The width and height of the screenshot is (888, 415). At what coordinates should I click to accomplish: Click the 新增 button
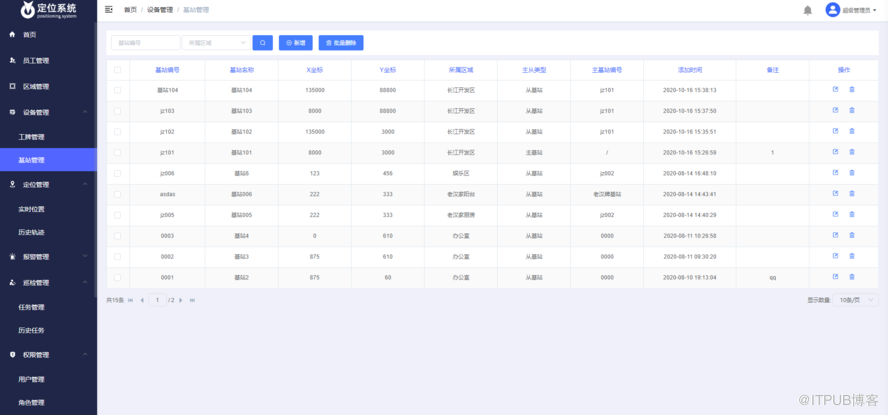295,43
